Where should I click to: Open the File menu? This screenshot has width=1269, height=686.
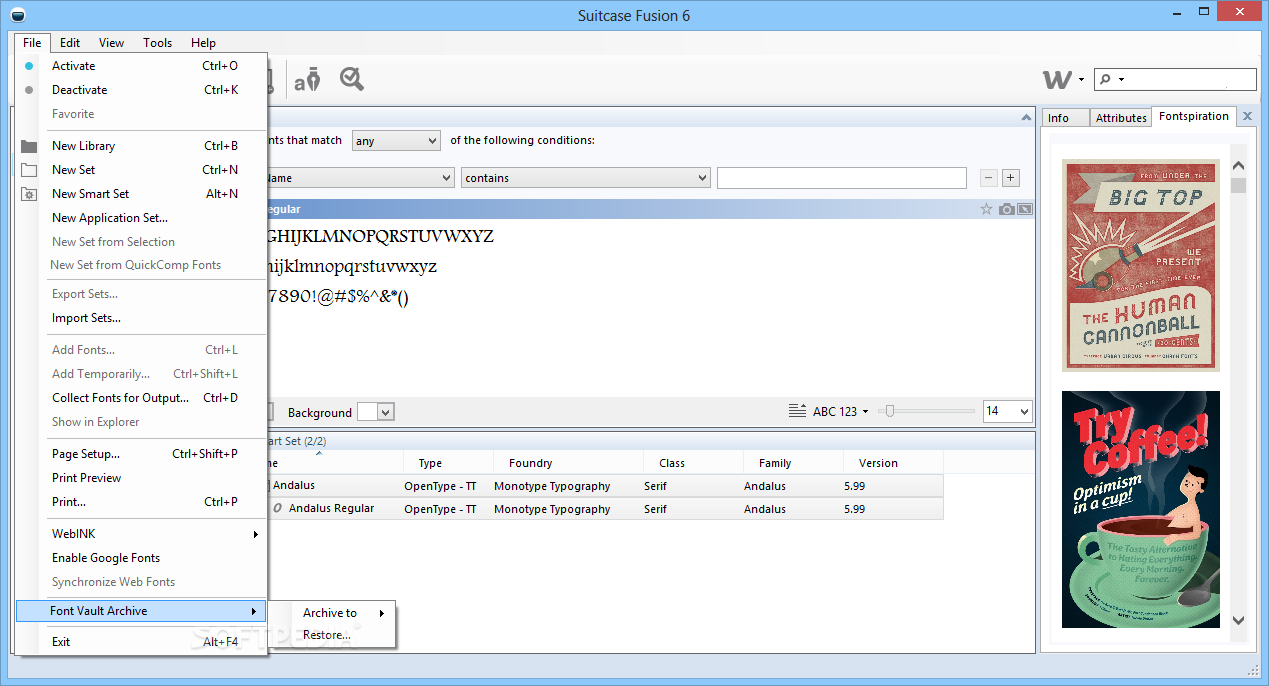click(32, 43)
